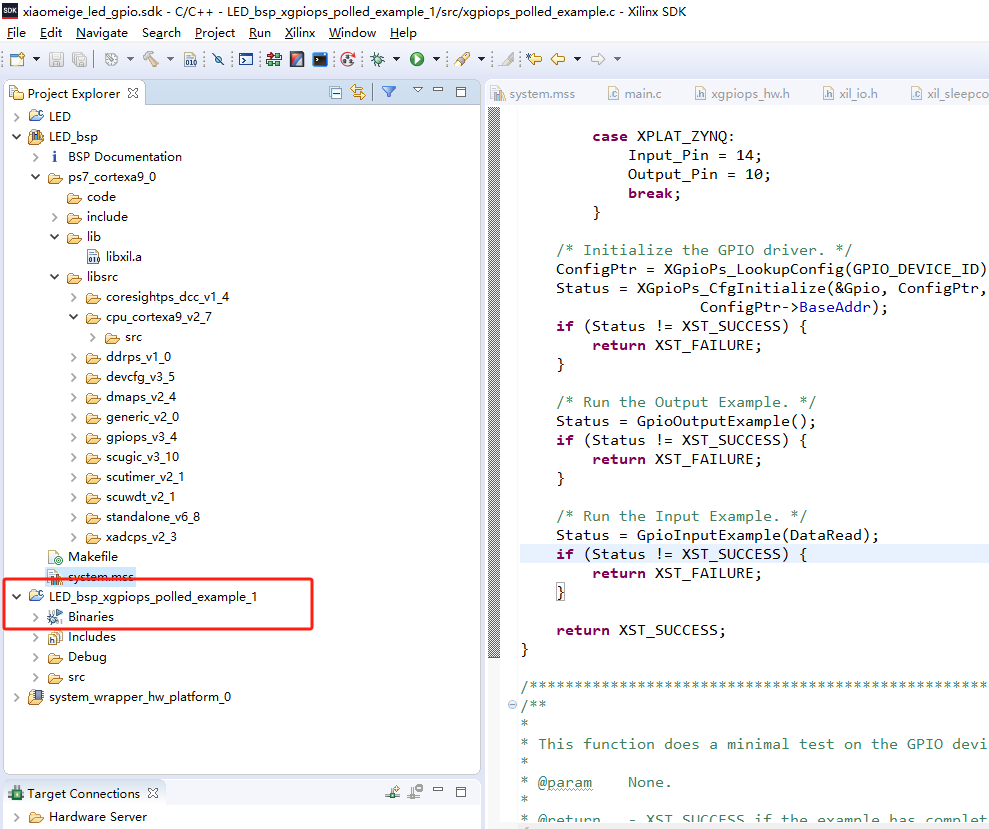Click the Debug bug icon

click(x=378, y=59)
